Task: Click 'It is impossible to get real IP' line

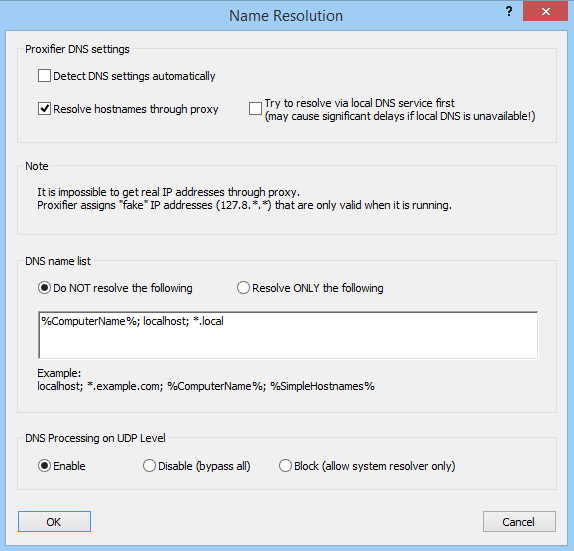Action: (x=168, y=192)
